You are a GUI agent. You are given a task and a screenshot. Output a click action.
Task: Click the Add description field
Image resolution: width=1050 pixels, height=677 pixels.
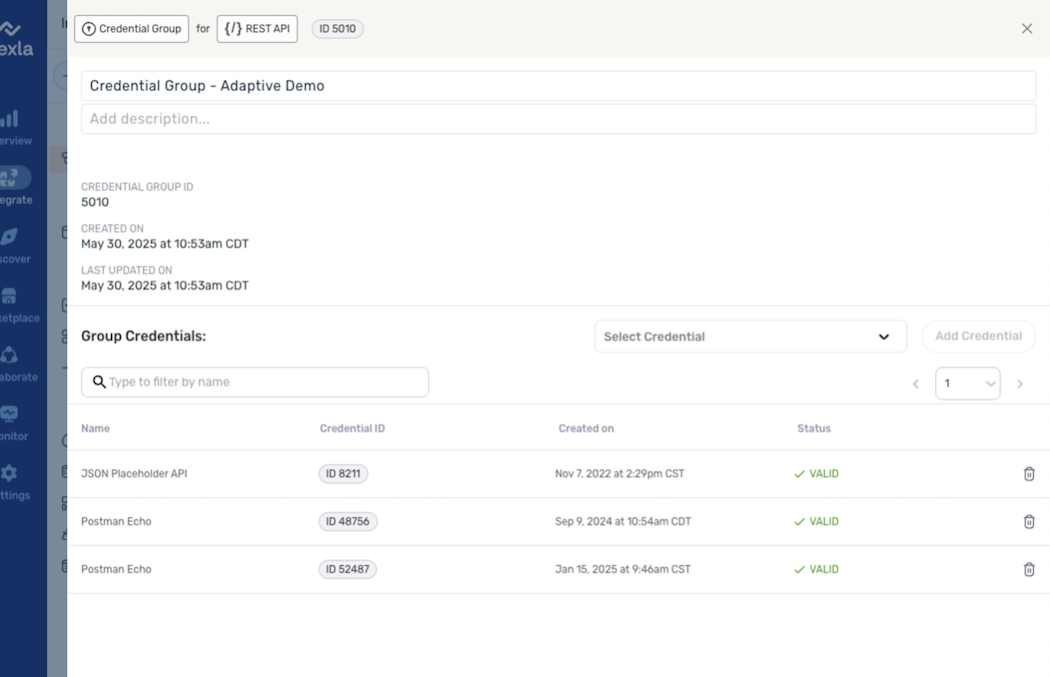click(x=558, y=119)
